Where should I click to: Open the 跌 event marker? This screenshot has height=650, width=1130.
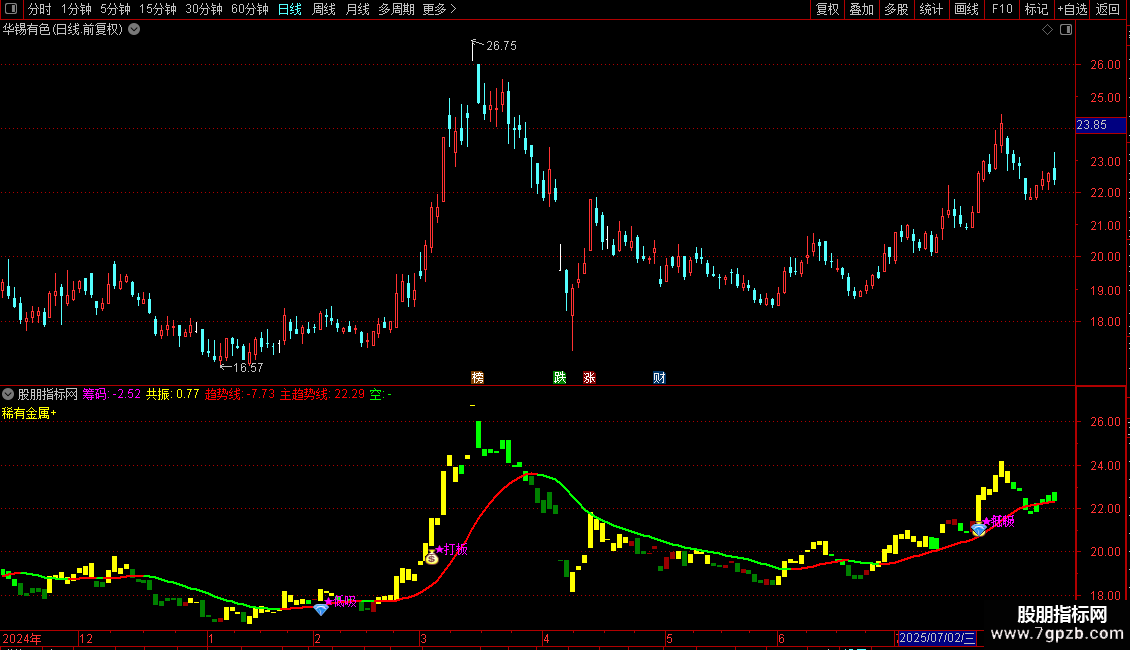(559, 378)
